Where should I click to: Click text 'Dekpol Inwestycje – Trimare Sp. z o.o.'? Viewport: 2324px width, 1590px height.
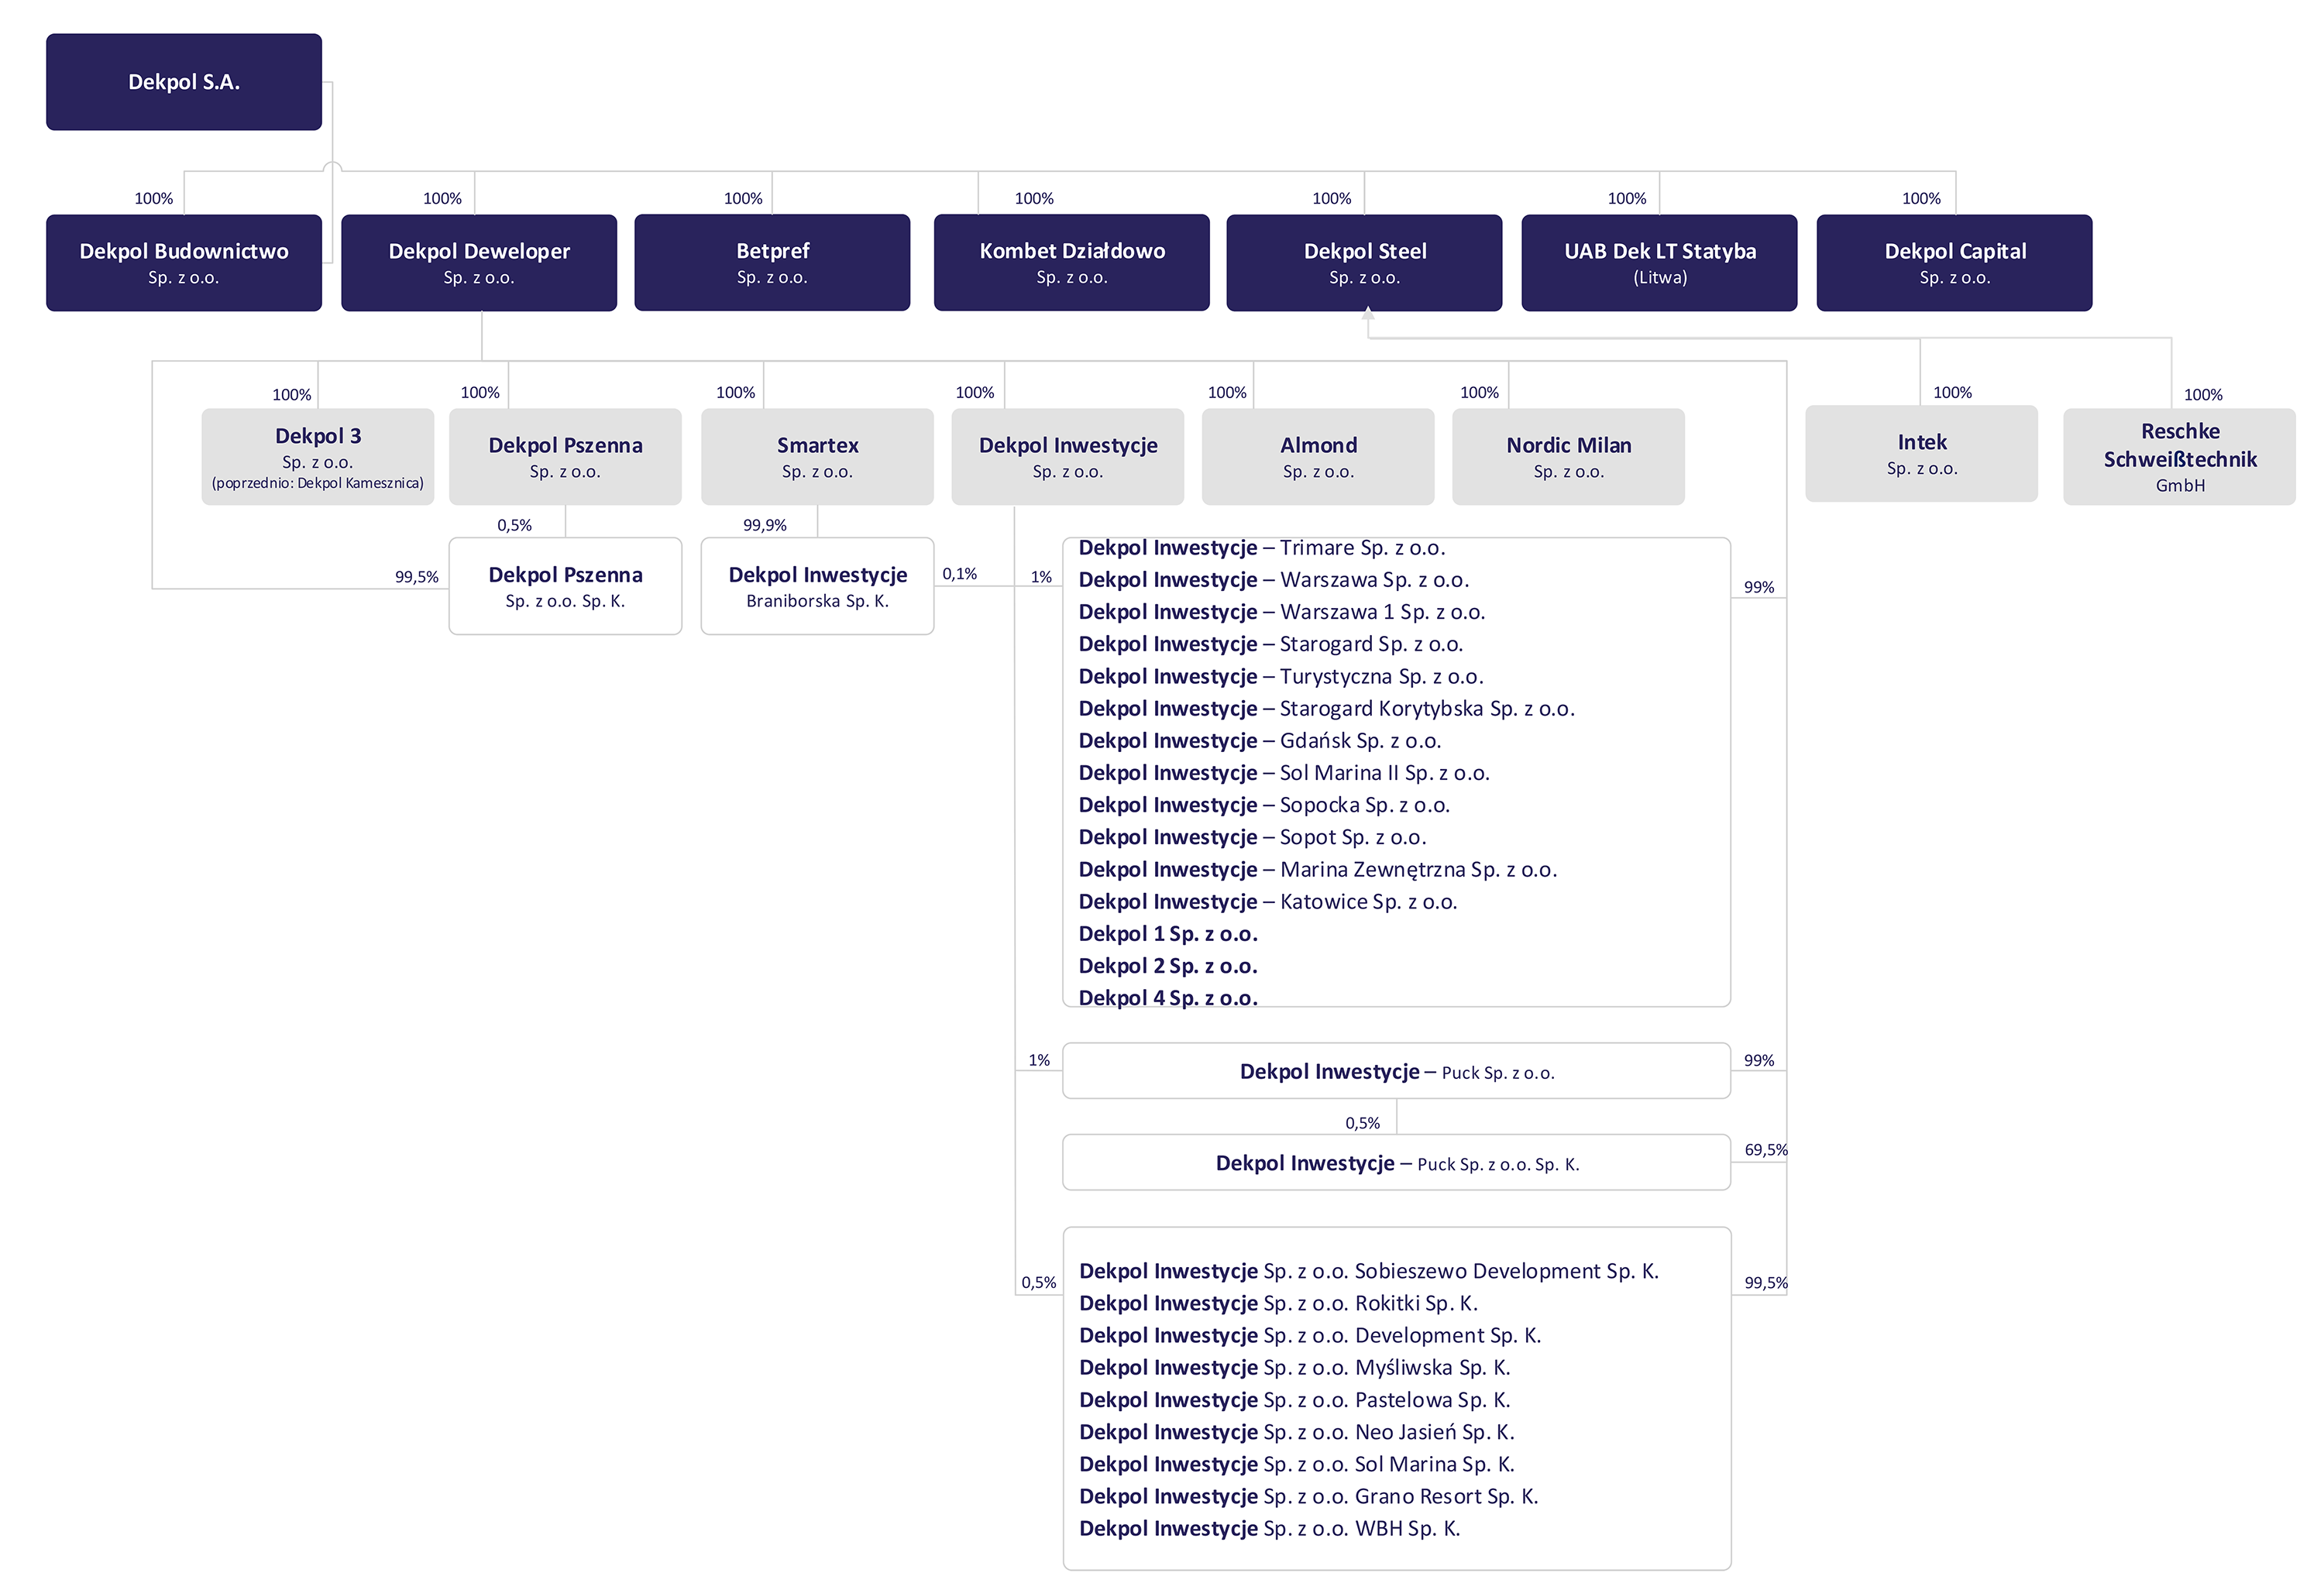[1262, 548]
